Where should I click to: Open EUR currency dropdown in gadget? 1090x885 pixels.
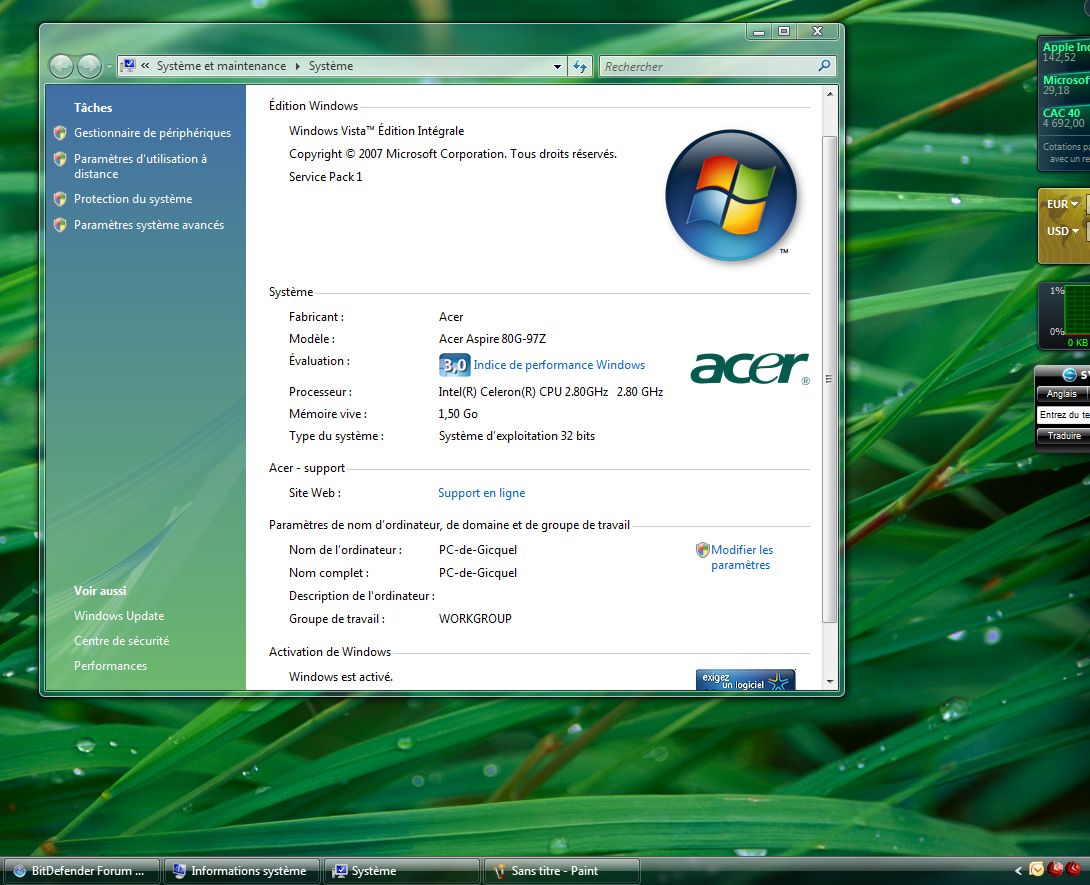pos(1062,204)
